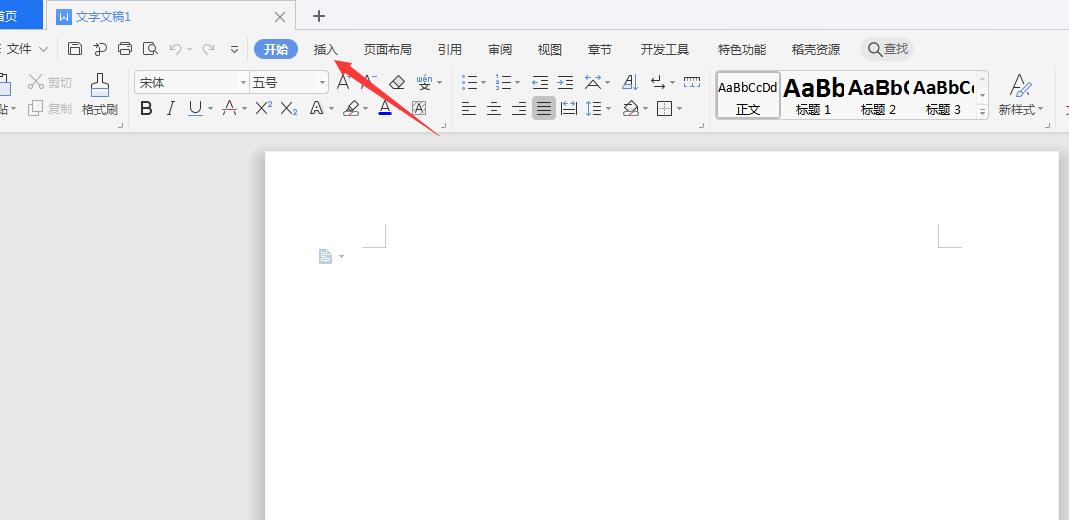Screen dimensions: 1069x520
Task: Open the 稻壳资源 tab
Action: pos(815,49)
